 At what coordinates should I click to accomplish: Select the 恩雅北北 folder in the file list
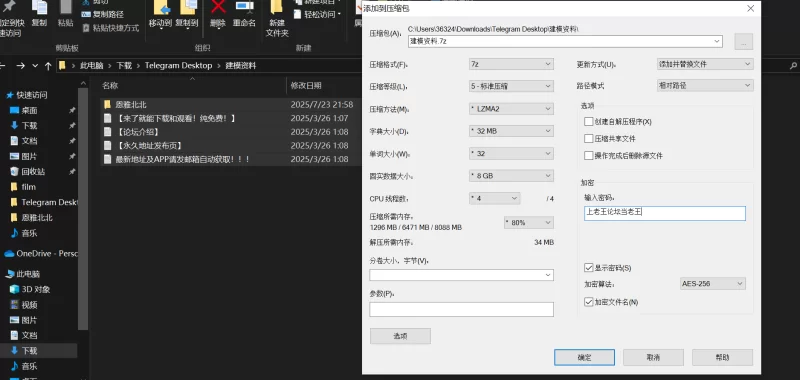(131, 105)
